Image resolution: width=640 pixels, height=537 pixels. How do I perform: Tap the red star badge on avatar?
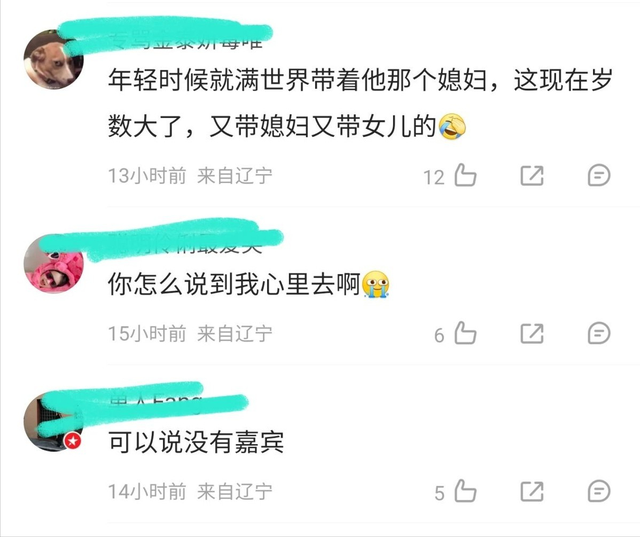[73, 441]
